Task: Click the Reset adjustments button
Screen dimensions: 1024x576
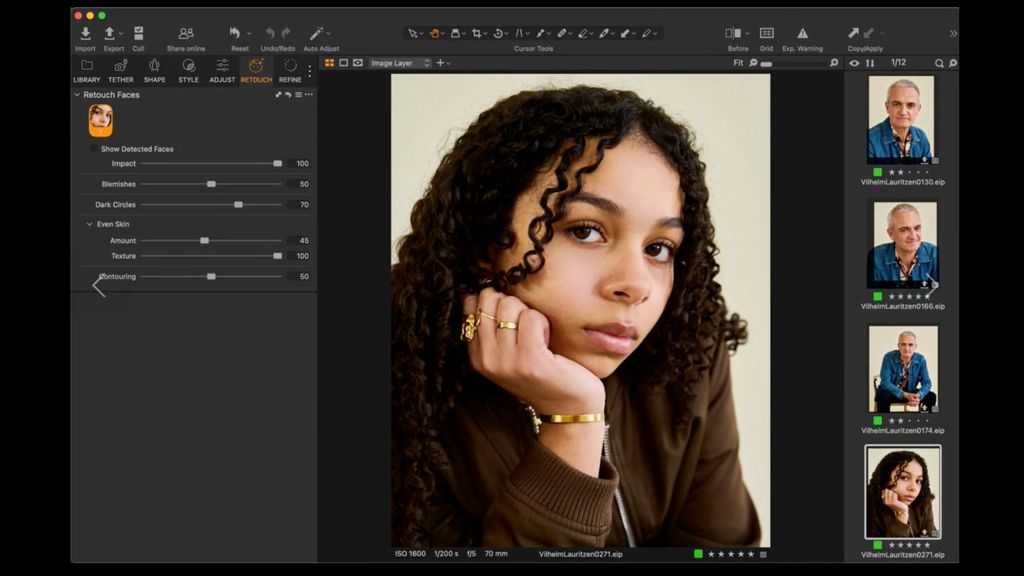Action: click(x=236, y=32)
